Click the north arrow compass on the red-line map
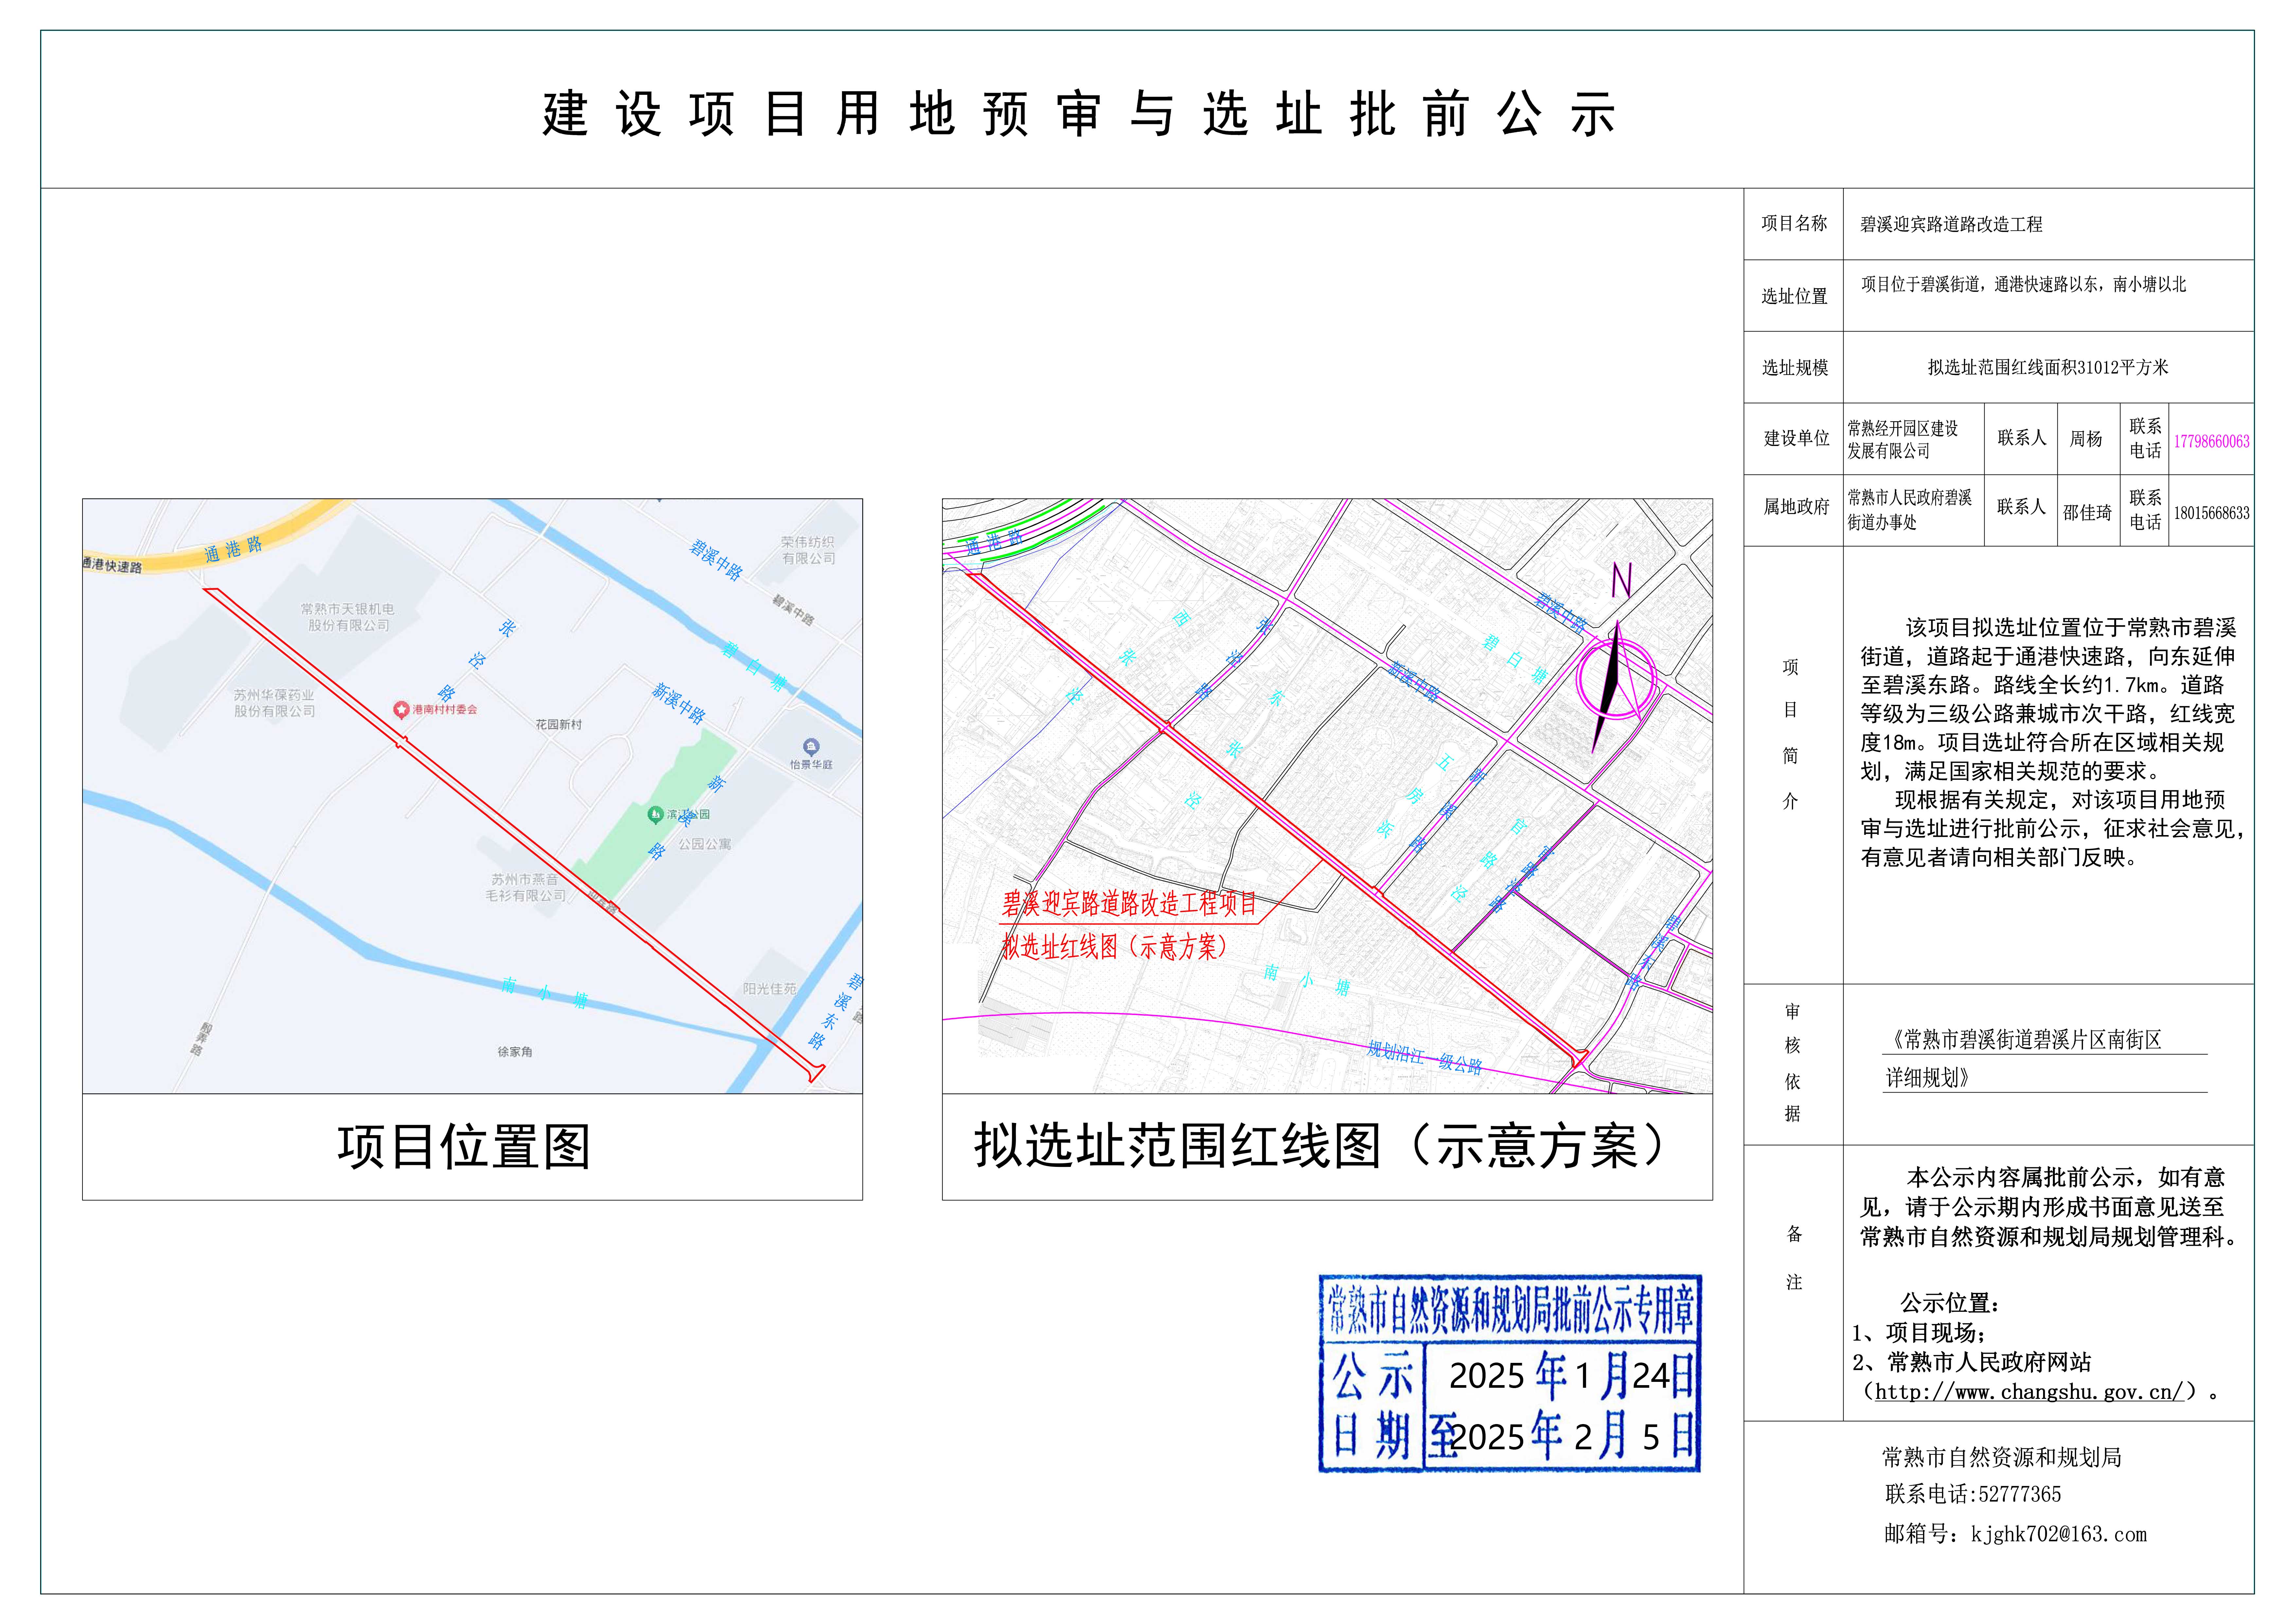Image resolution: width=2296 pixels, height=1624 pixels. point(1616,680)
